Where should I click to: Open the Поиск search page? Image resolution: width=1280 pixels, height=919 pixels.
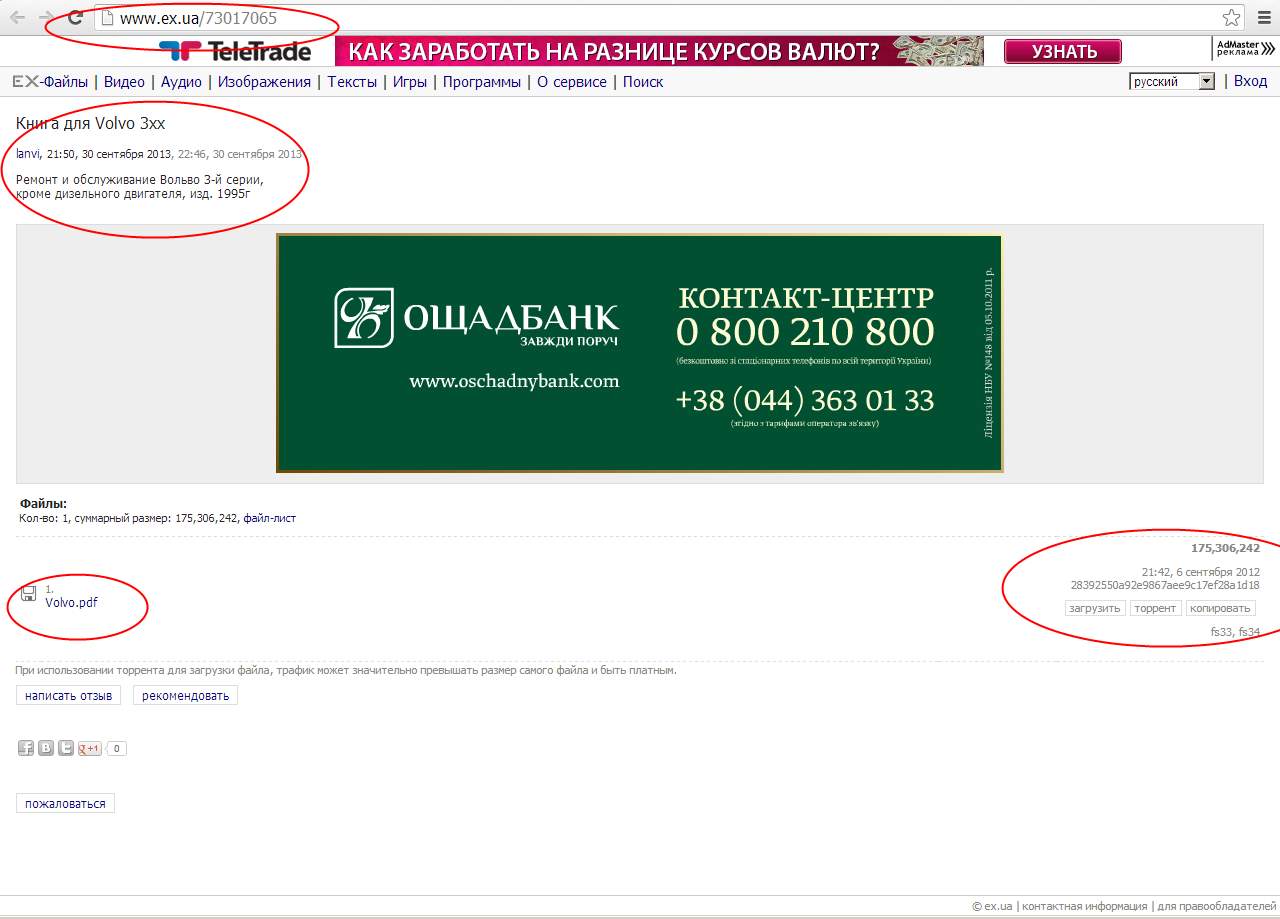643,82
